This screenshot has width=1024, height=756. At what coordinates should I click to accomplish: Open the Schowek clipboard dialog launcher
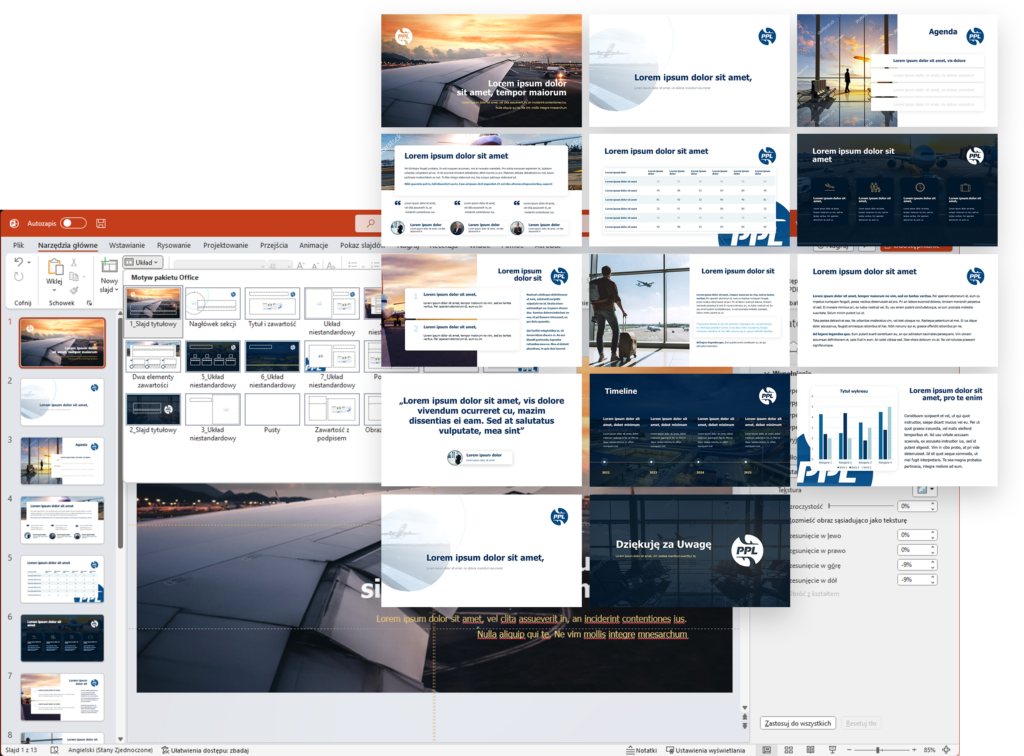tap(89, 303)
